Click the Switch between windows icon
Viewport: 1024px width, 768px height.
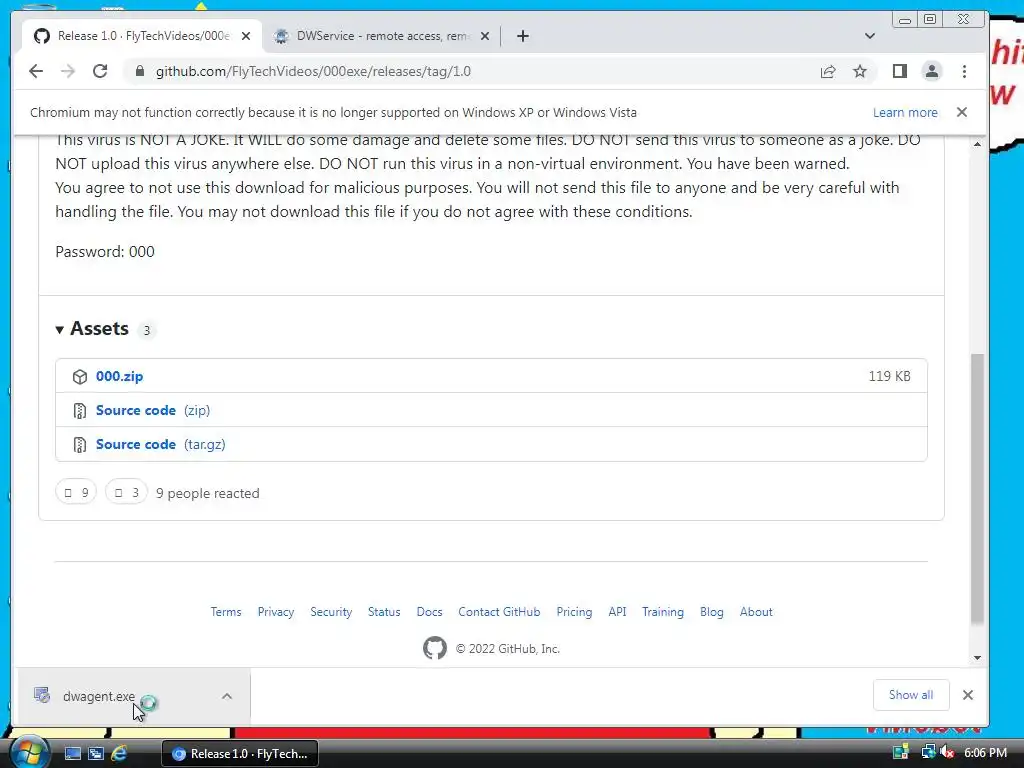point(96,754)
